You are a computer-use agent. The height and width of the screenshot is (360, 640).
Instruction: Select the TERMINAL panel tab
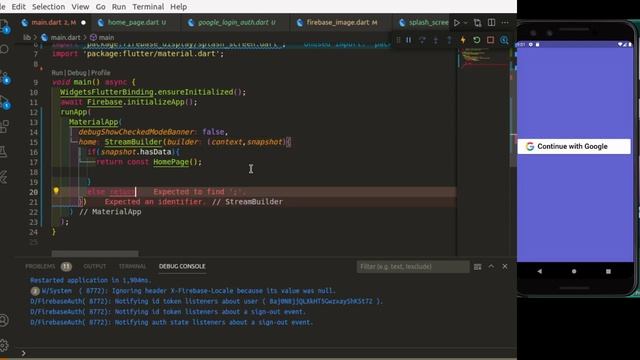(132, 267)
